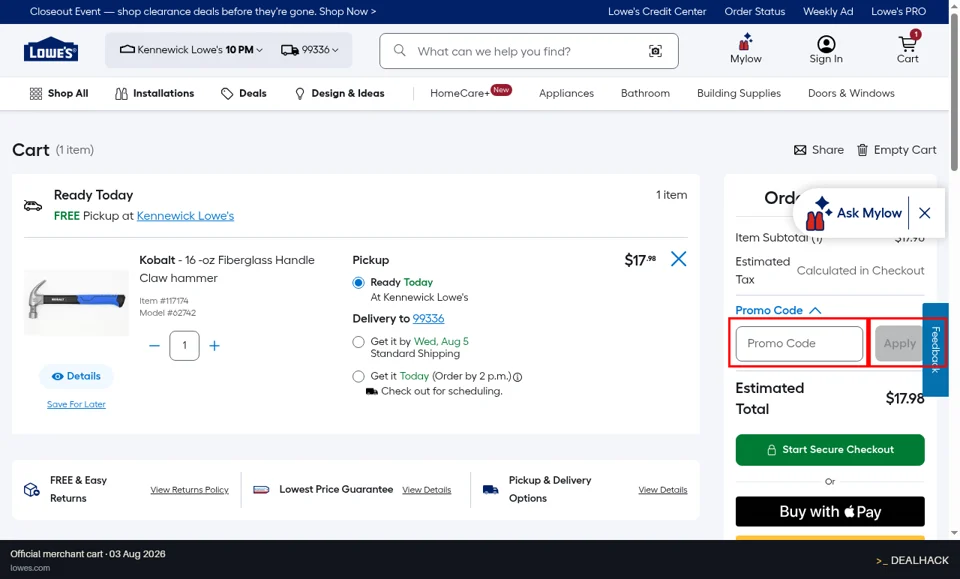
Task: Open the Feedback side tab
Action: pyautogui.click(x=935, y=349)
